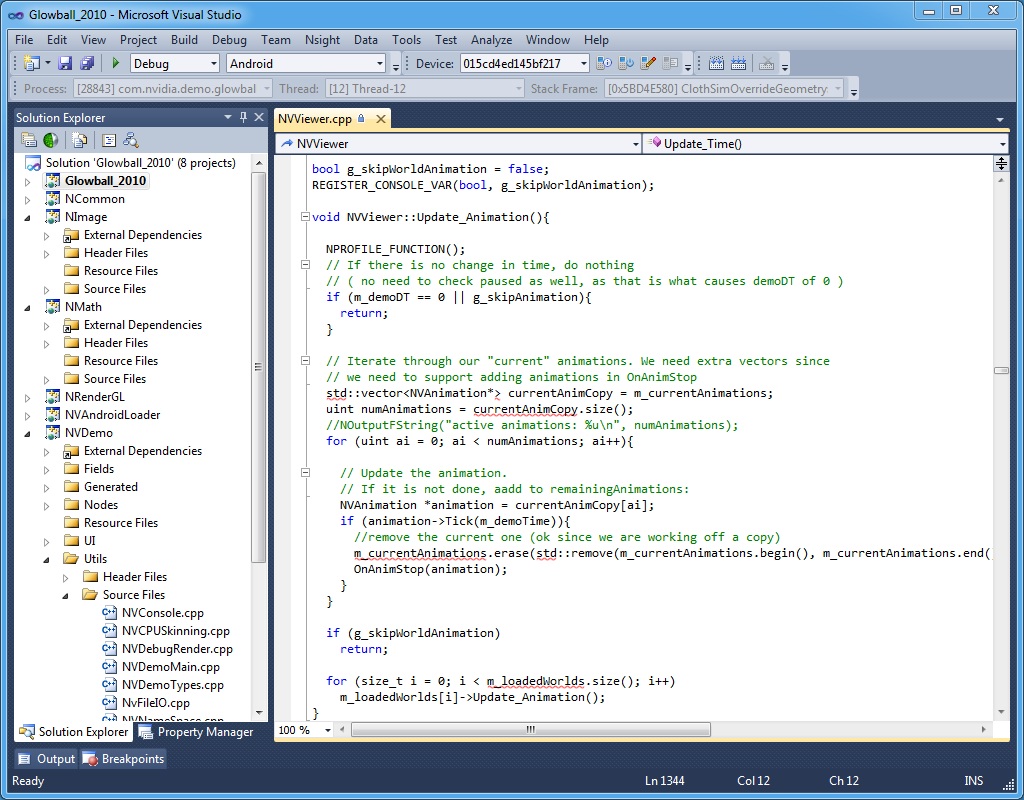Viewport: 1024px width, 800px height.
Task: Click the device info icon beside Device field
Action: 604,64
